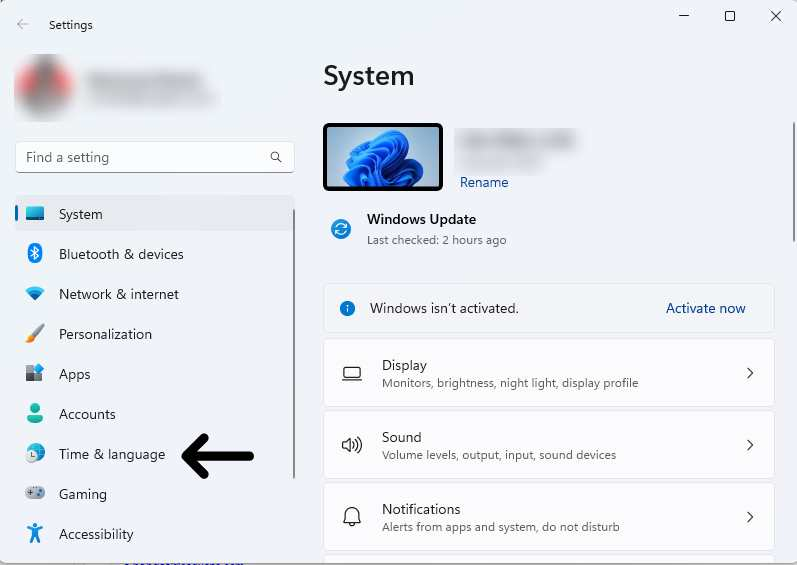Click the Apps icon in sidebar
Screen dimensions: 797x565
click(x=35, y=373)
